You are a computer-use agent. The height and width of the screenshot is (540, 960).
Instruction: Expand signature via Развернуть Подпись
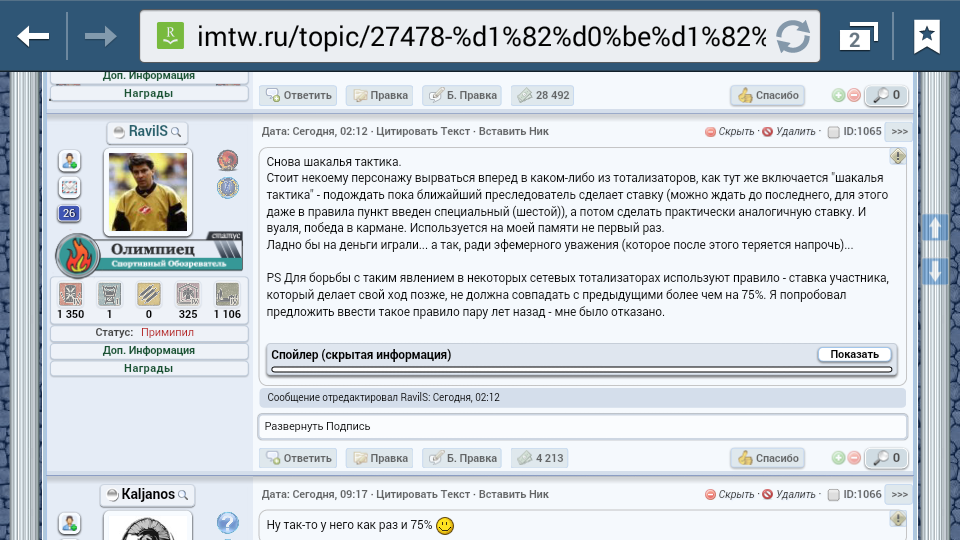coord(317,426)
